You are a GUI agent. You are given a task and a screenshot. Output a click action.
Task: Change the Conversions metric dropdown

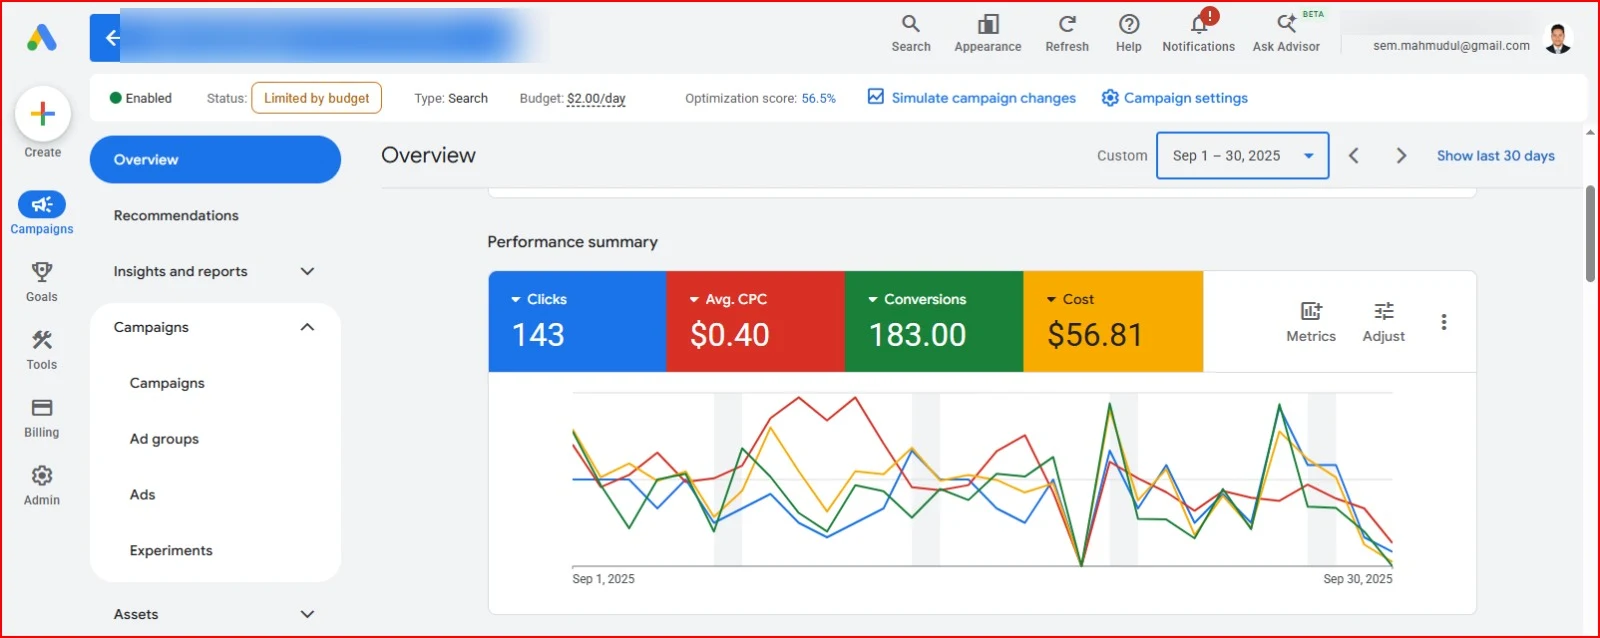click(x=917, y=299)
